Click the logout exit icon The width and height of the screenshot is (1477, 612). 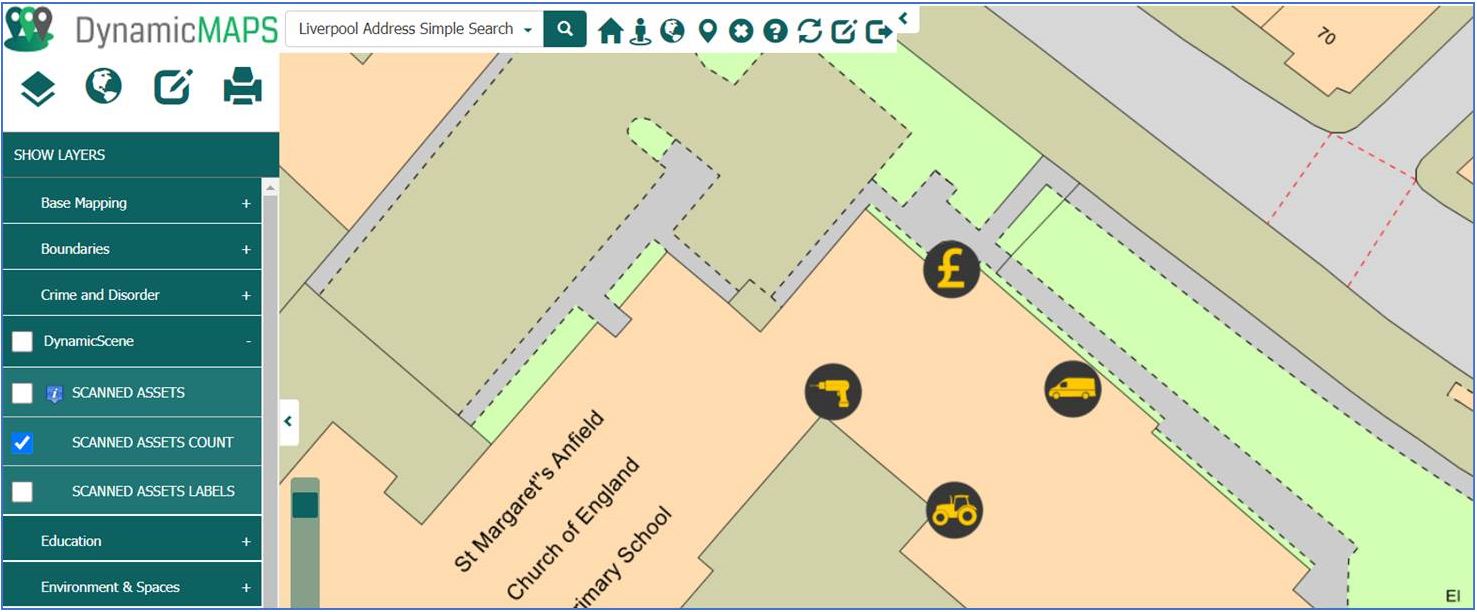pyautogui.click(x=878, y=31)
